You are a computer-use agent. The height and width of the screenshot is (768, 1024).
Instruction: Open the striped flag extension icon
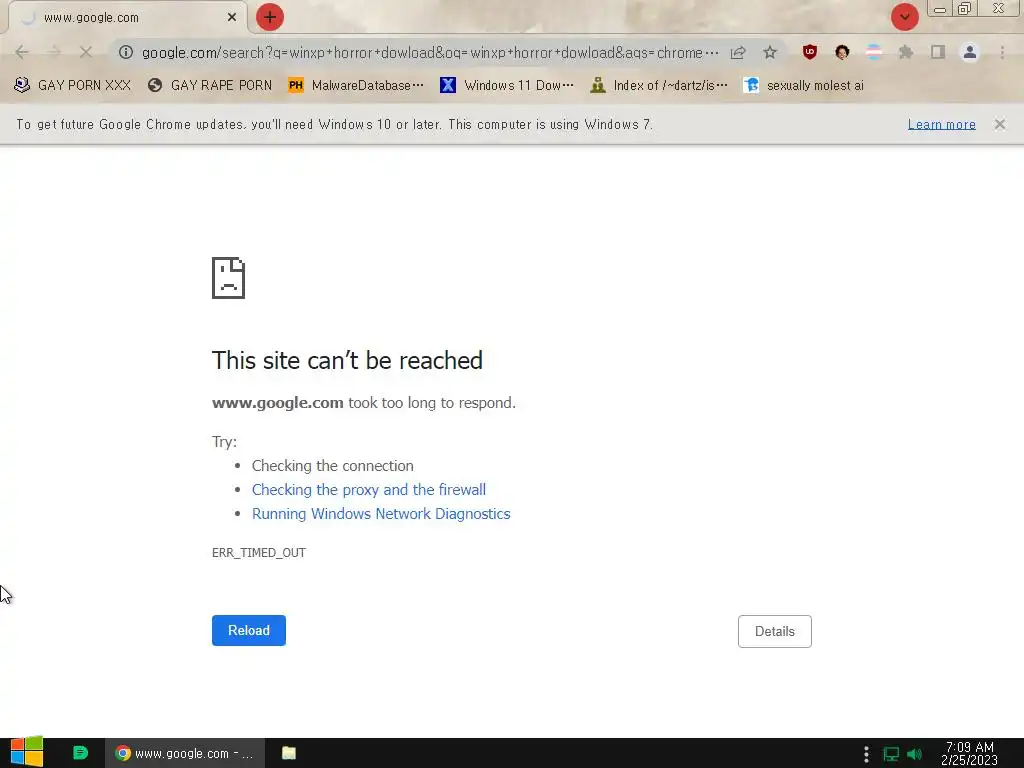pyautogui.click(x=874, y=52)
